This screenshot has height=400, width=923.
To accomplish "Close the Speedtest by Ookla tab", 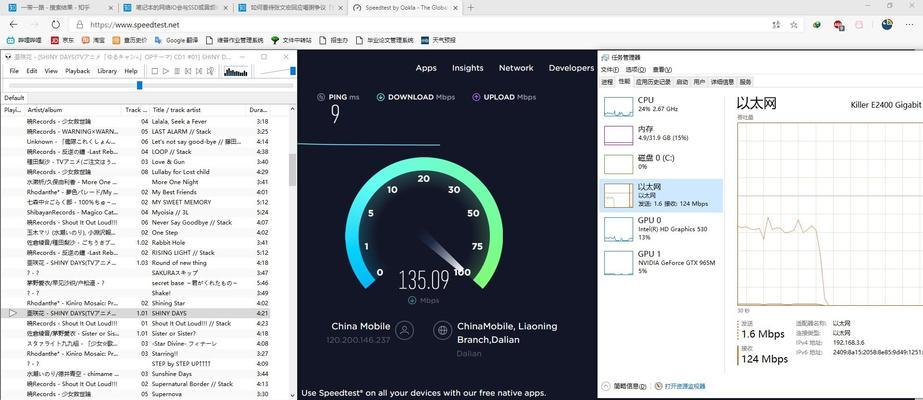I will (454, 8).
